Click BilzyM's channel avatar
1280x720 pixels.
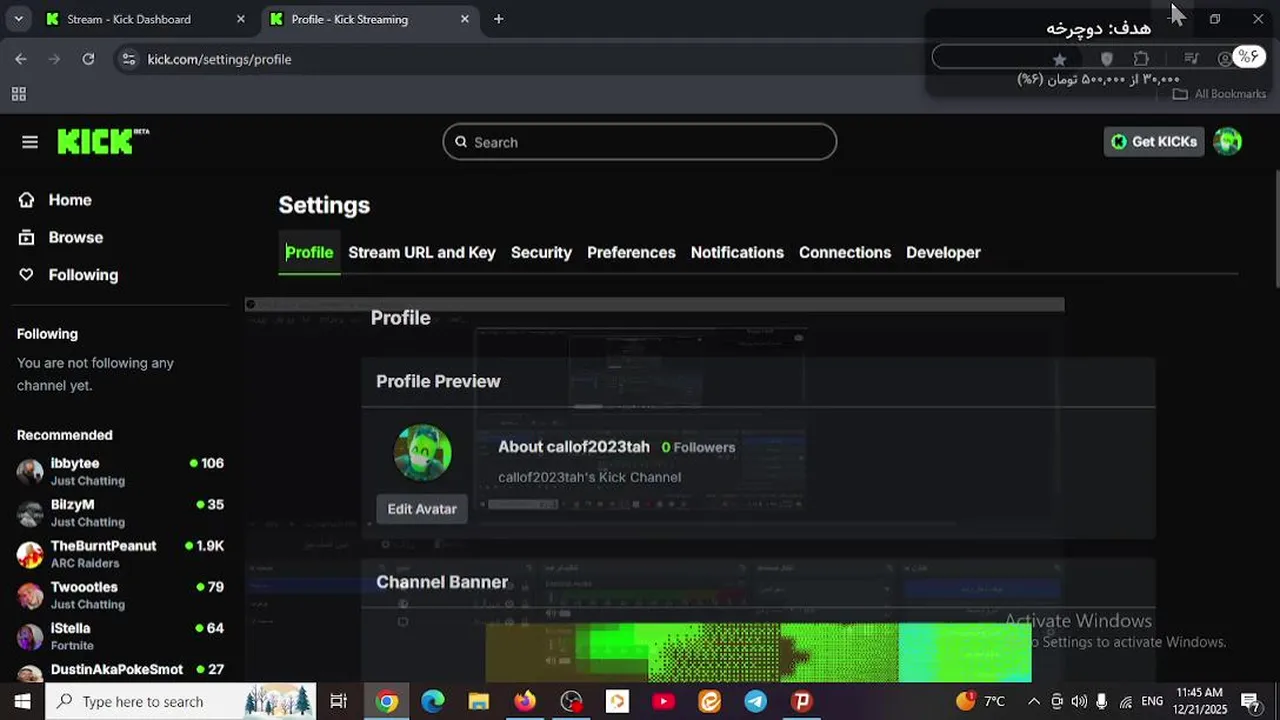[x=30, y=513]
